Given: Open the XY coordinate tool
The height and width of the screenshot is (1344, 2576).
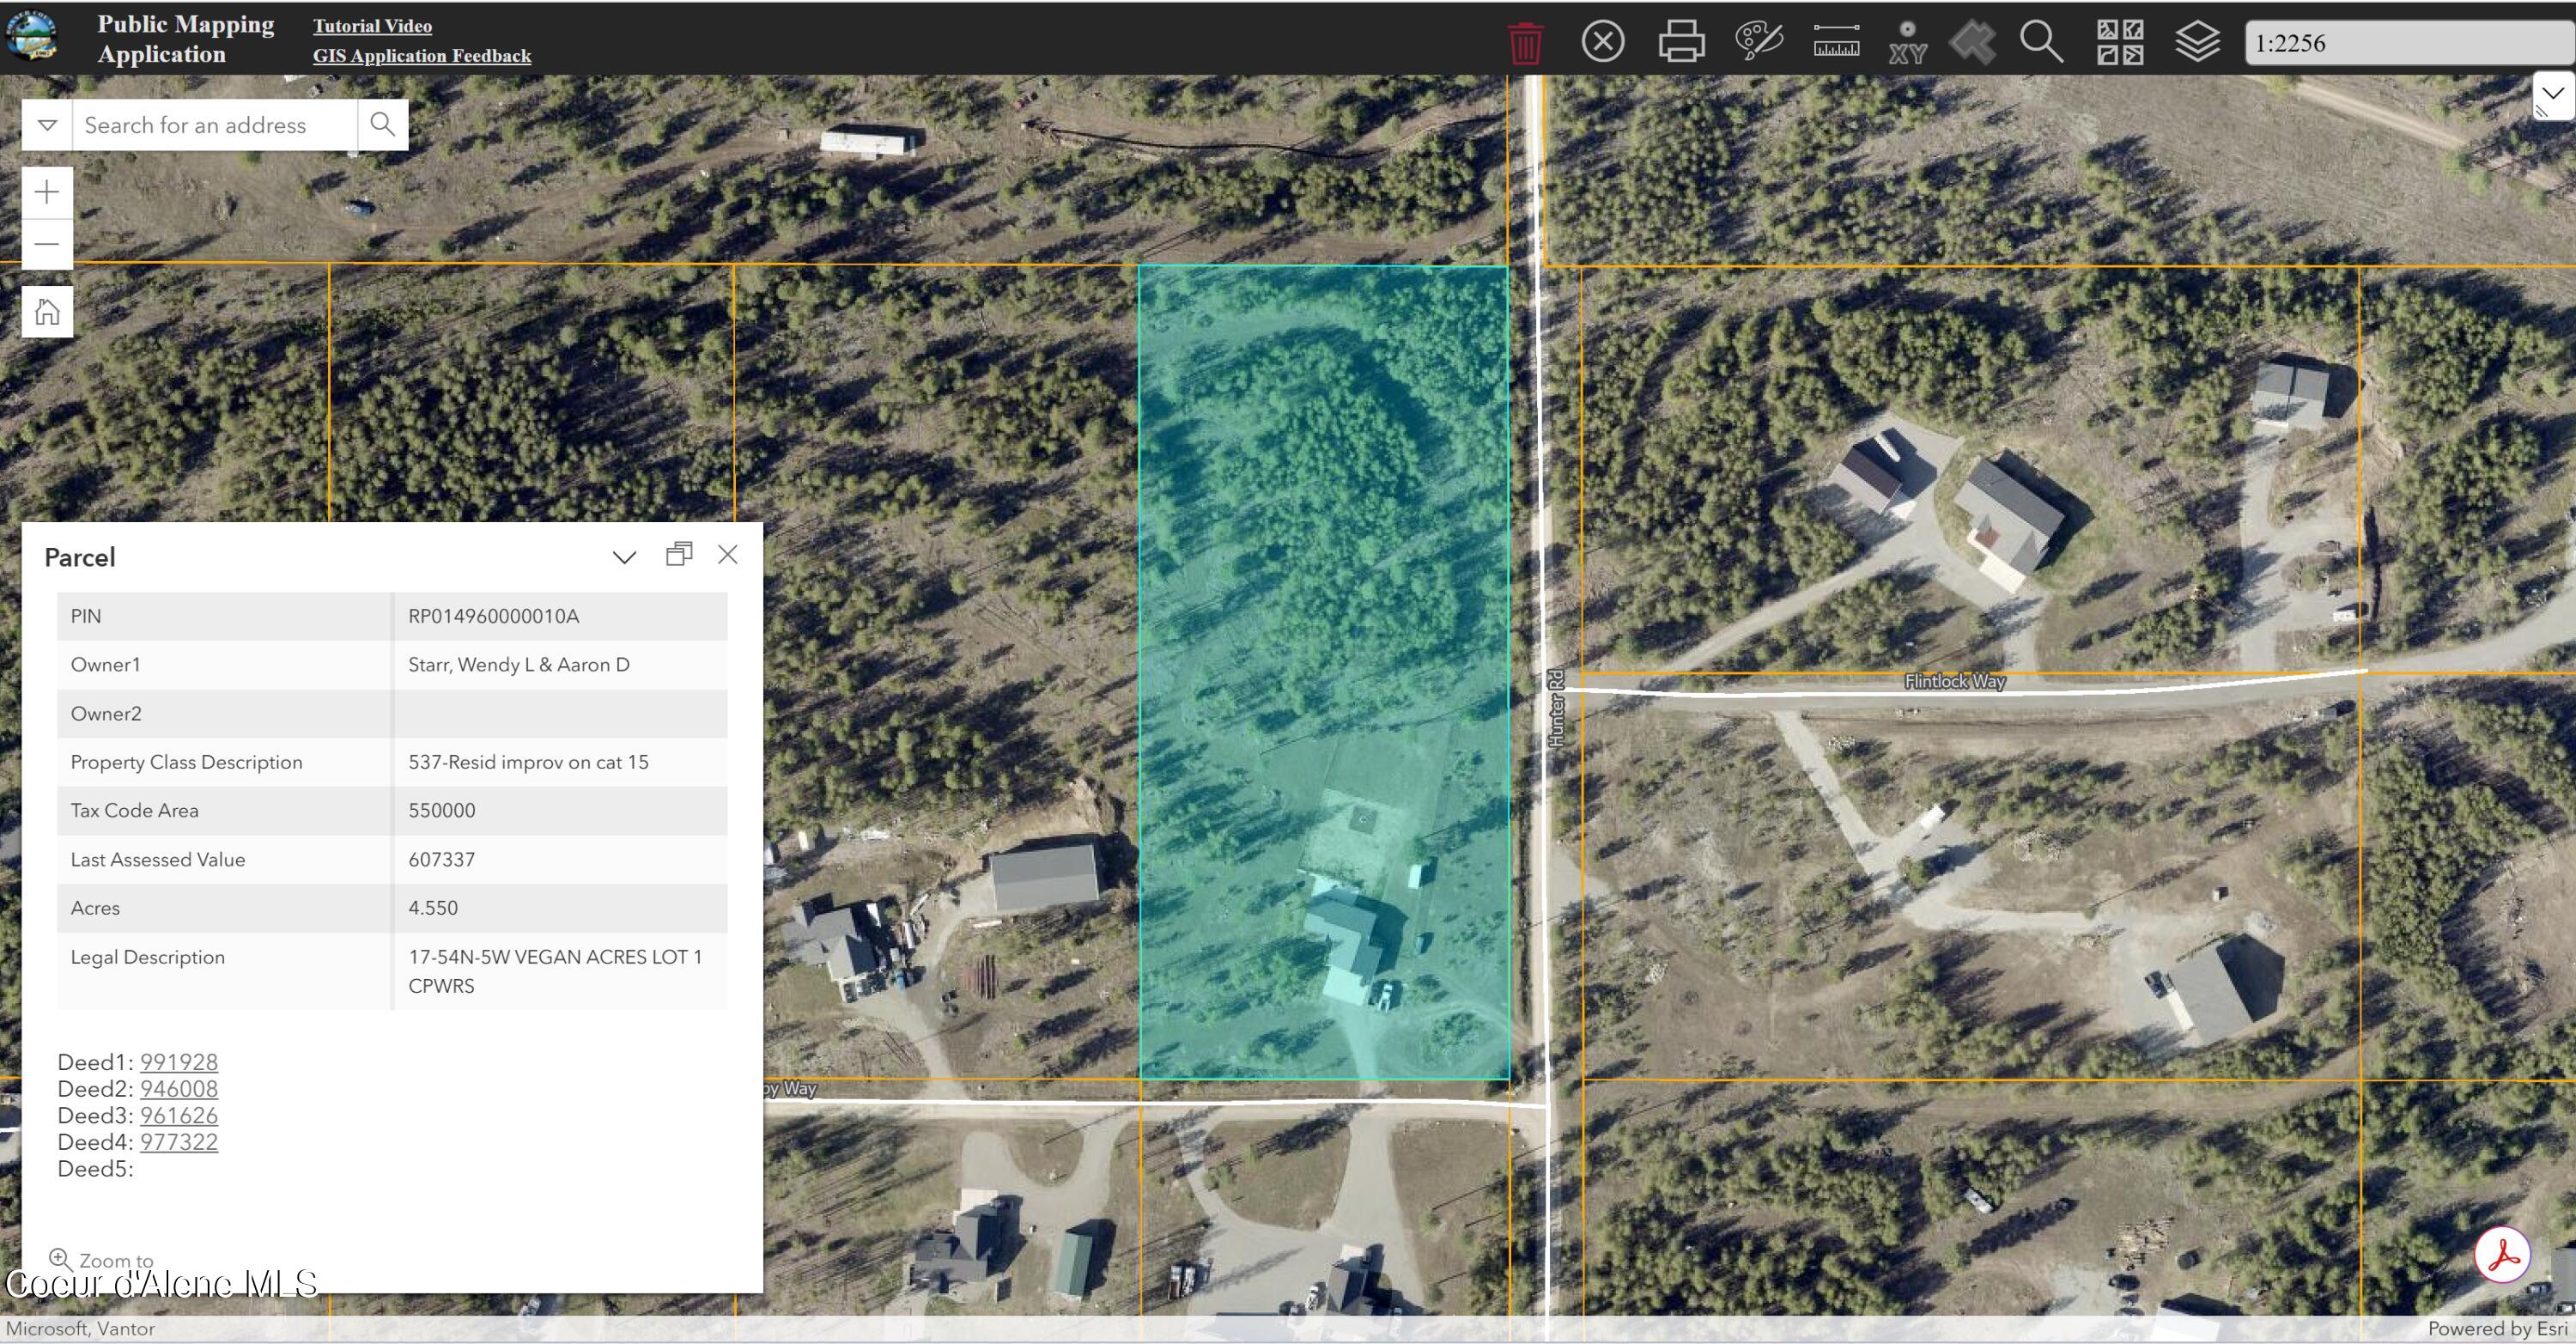Looking at the screenshot, I should (x=1908, y=43).
